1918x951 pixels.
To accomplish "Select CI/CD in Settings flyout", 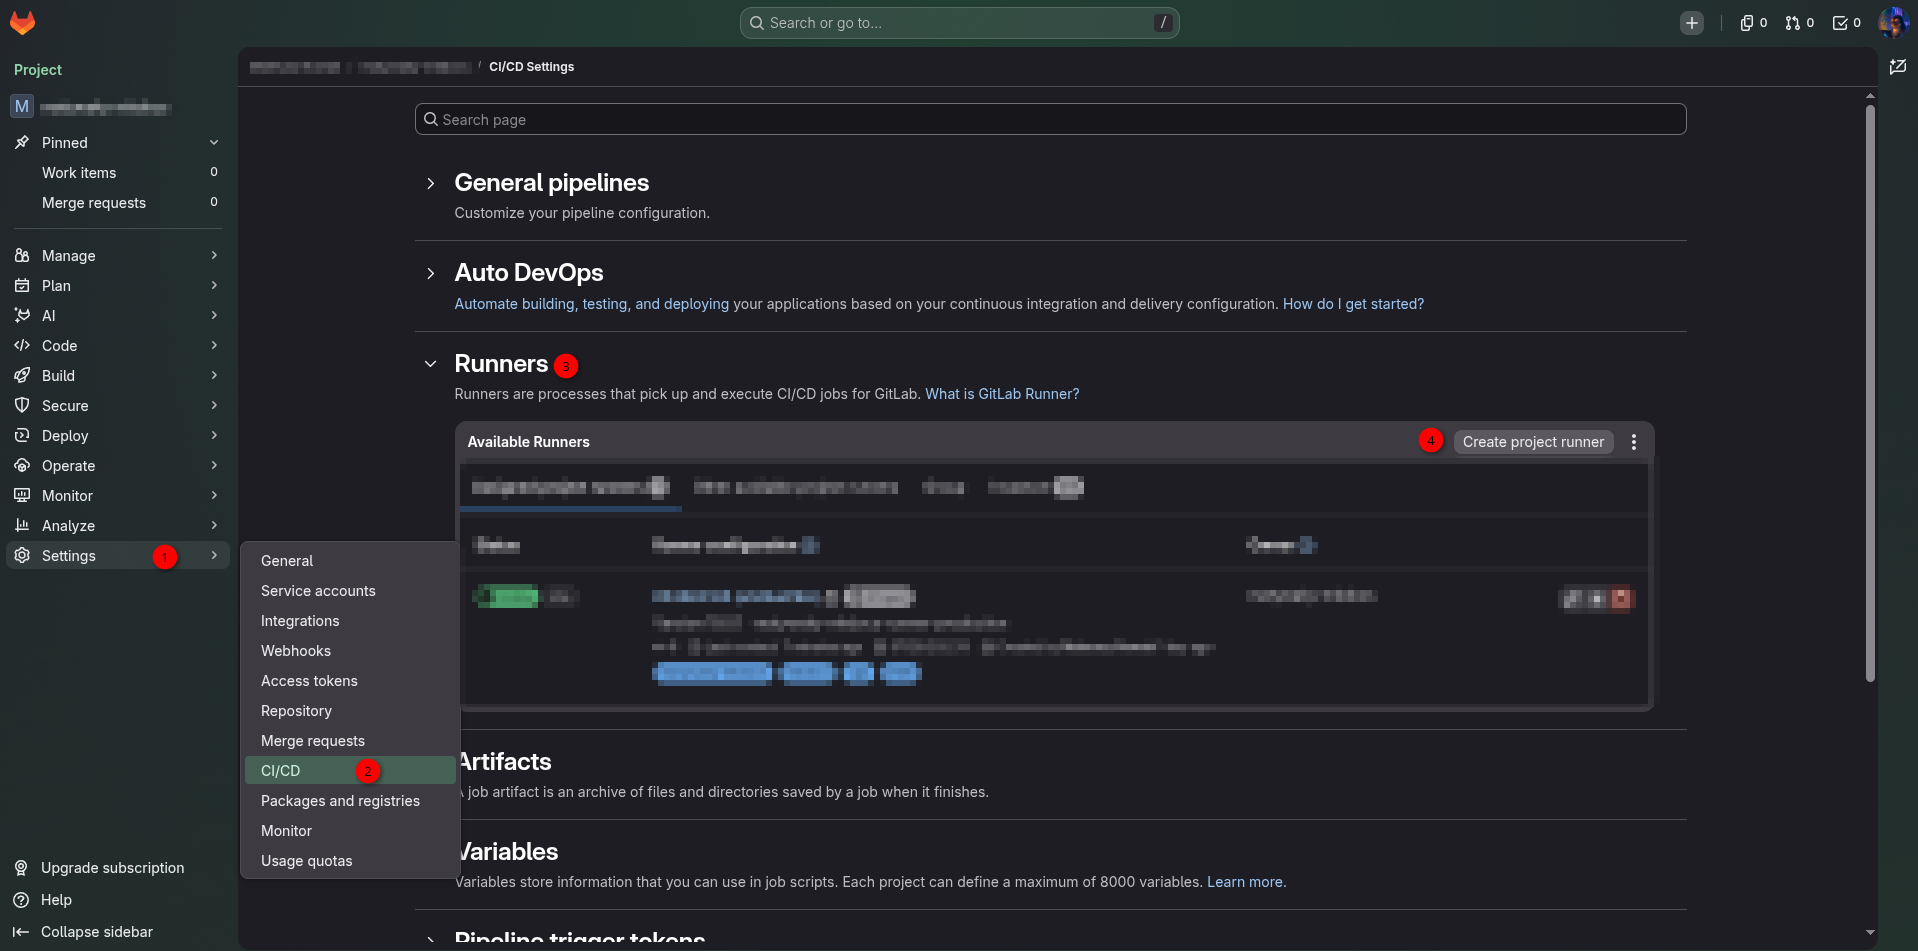I will pos(350,771).
